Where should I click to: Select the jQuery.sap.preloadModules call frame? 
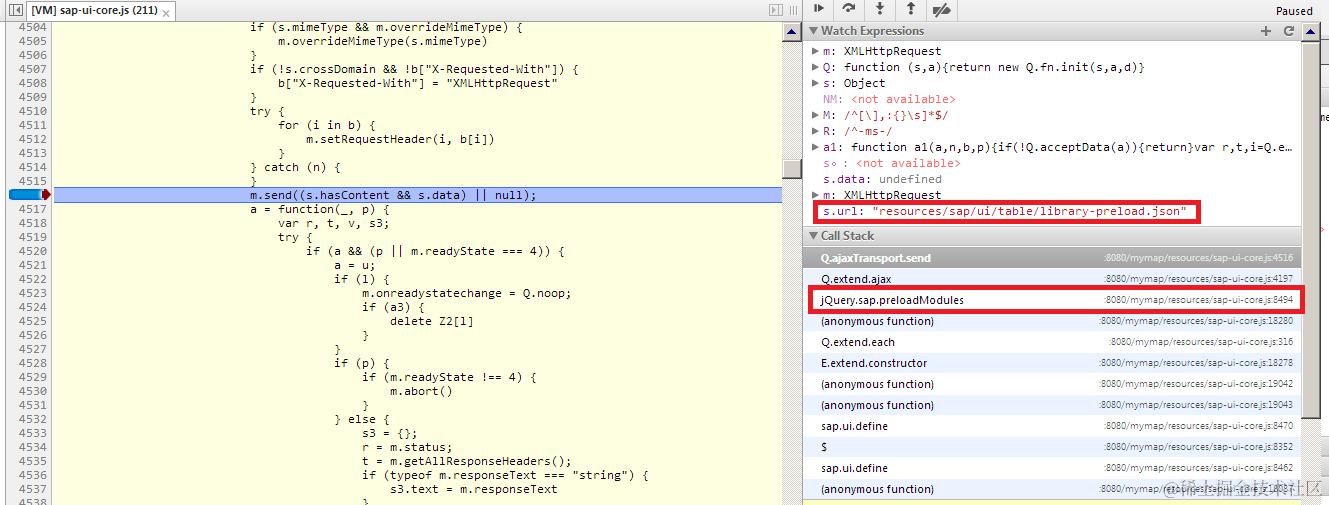[x=1054, y=300]
